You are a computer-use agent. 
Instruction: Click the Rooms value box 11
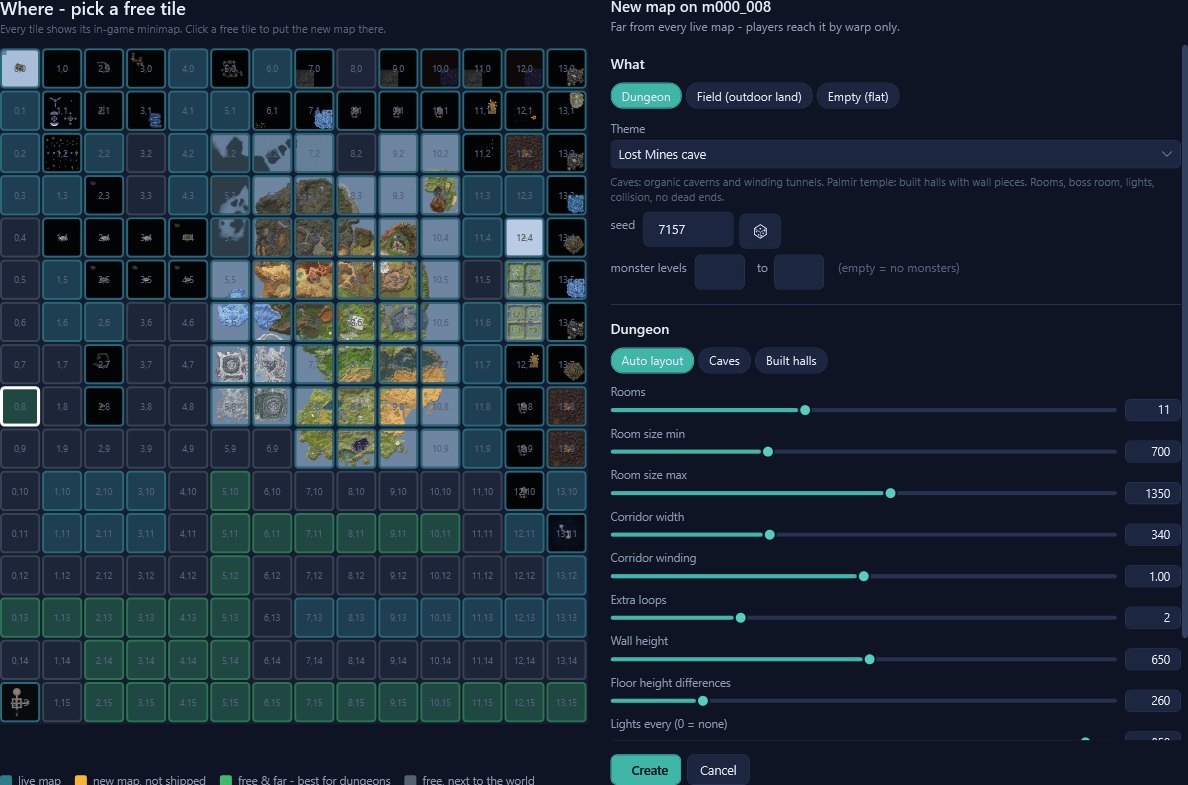[1152, 410]
